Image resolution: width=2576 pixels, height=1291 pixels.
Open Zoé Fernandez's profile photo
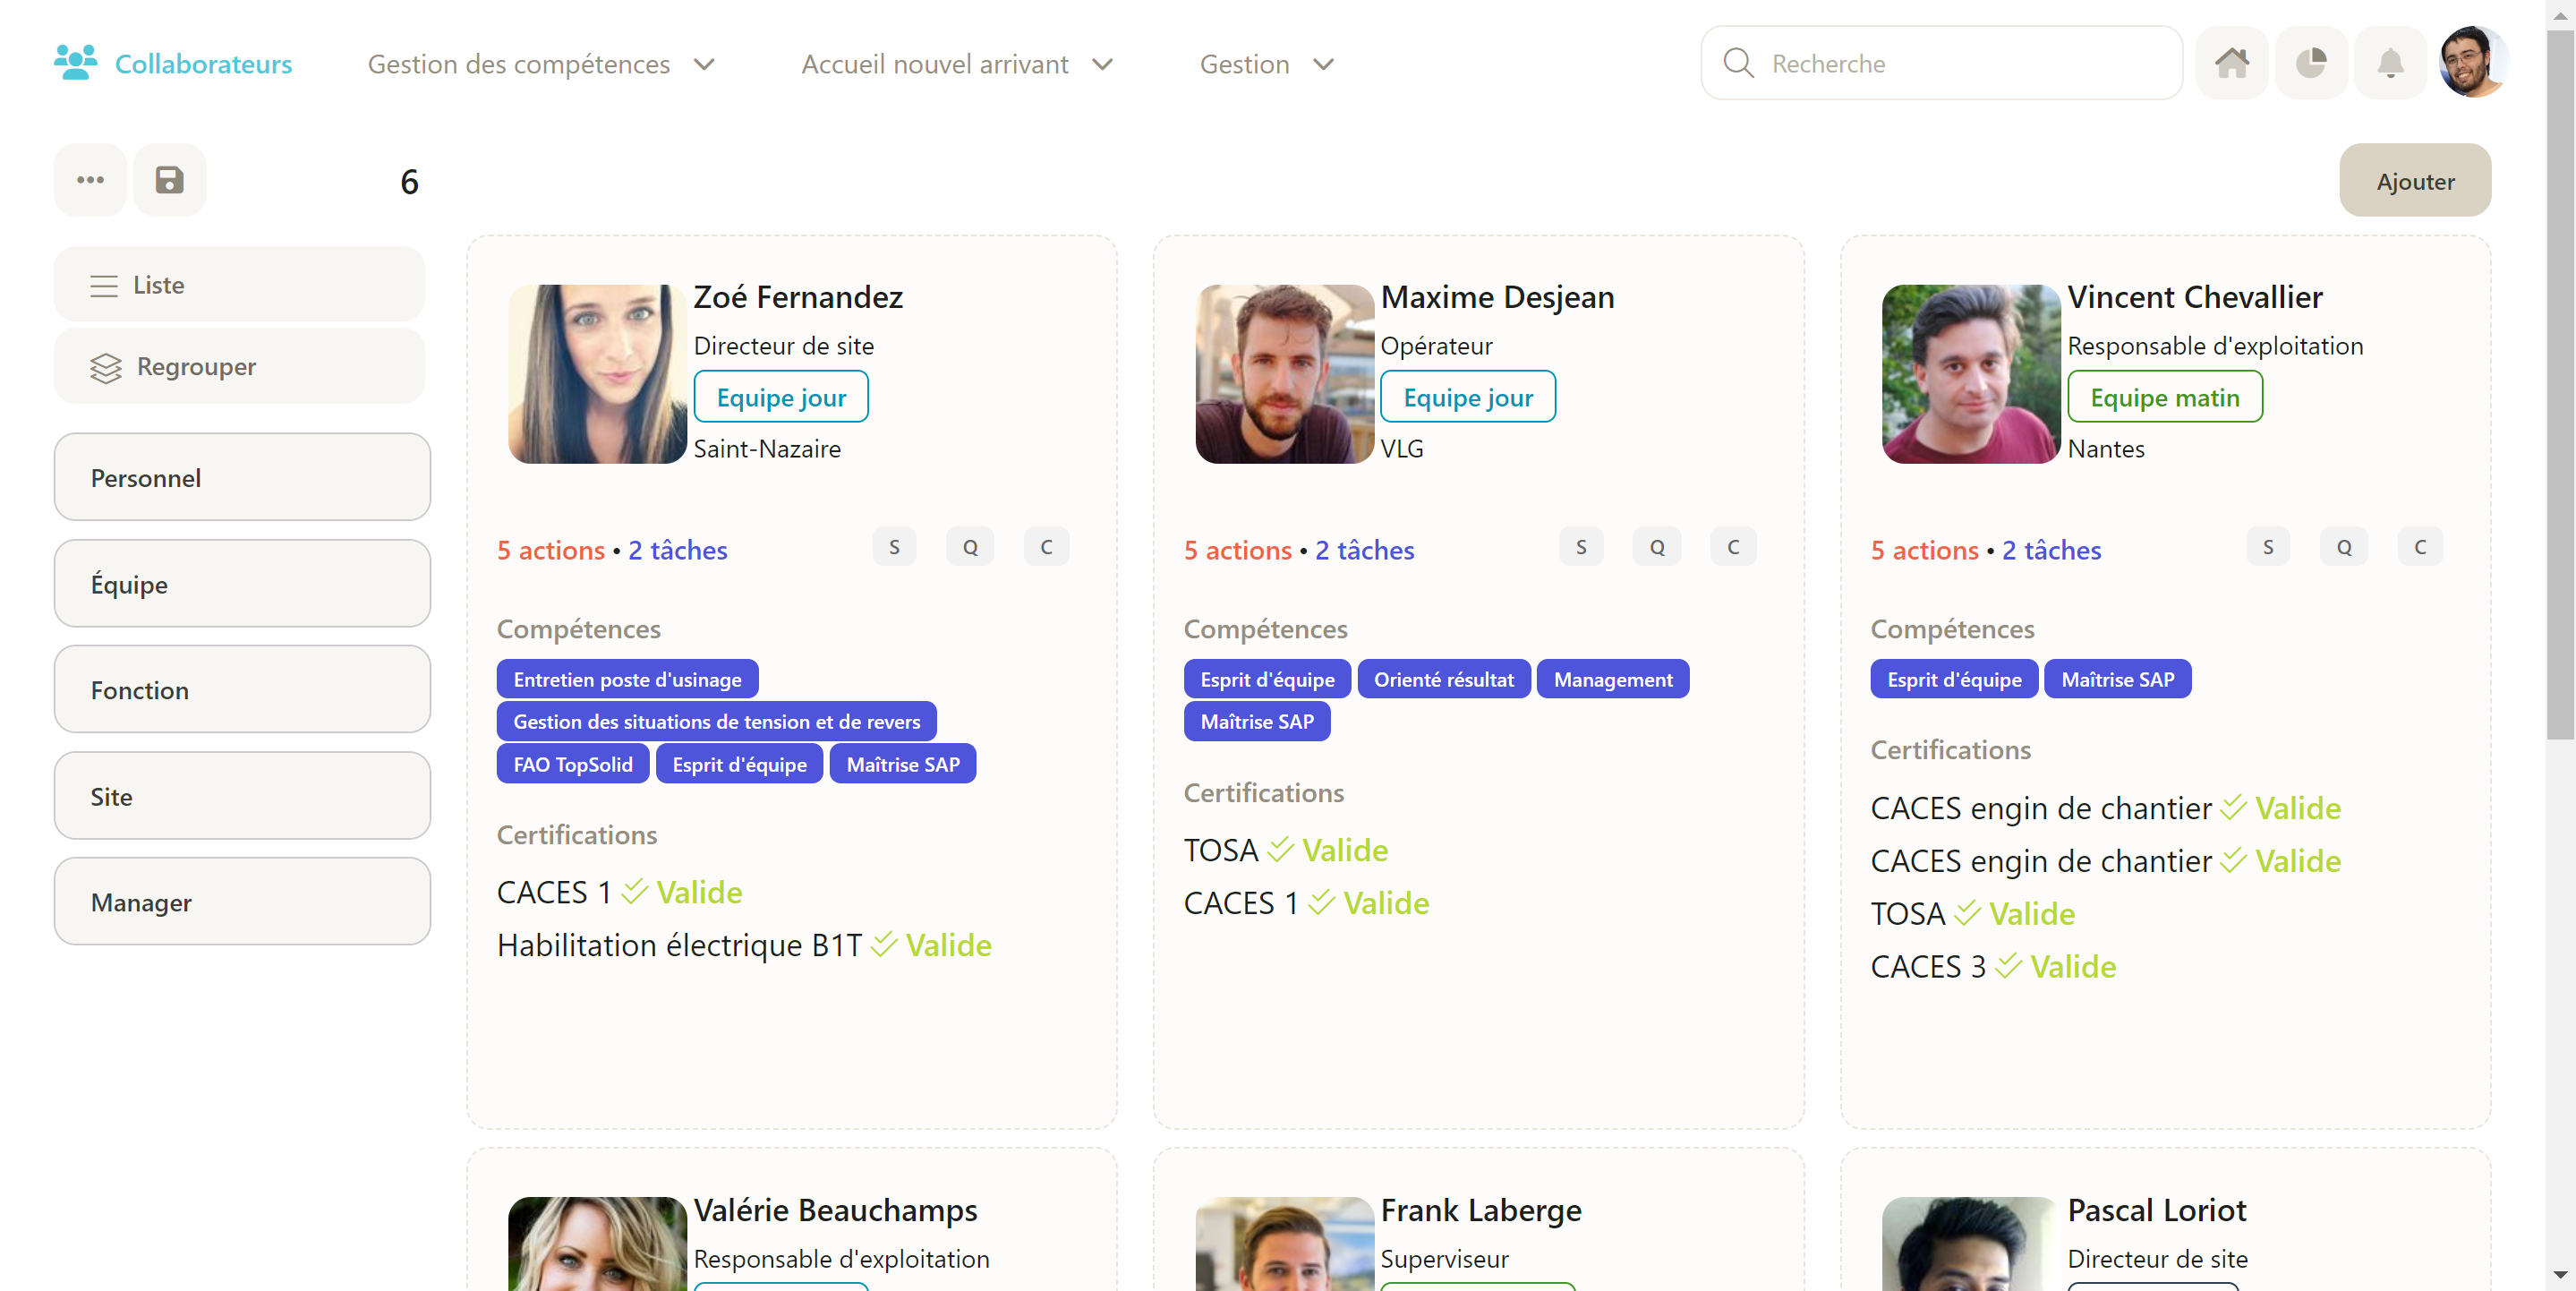pyautogui.click(x=597, y=373)
